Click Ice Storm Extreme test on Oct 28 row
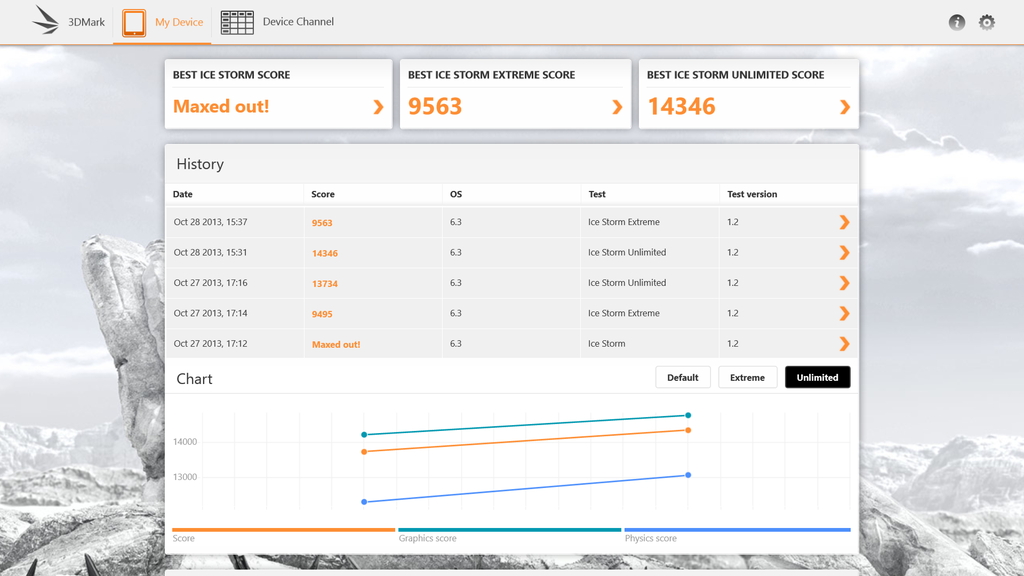Screen dimensions: 1024x576 point(624,222)
